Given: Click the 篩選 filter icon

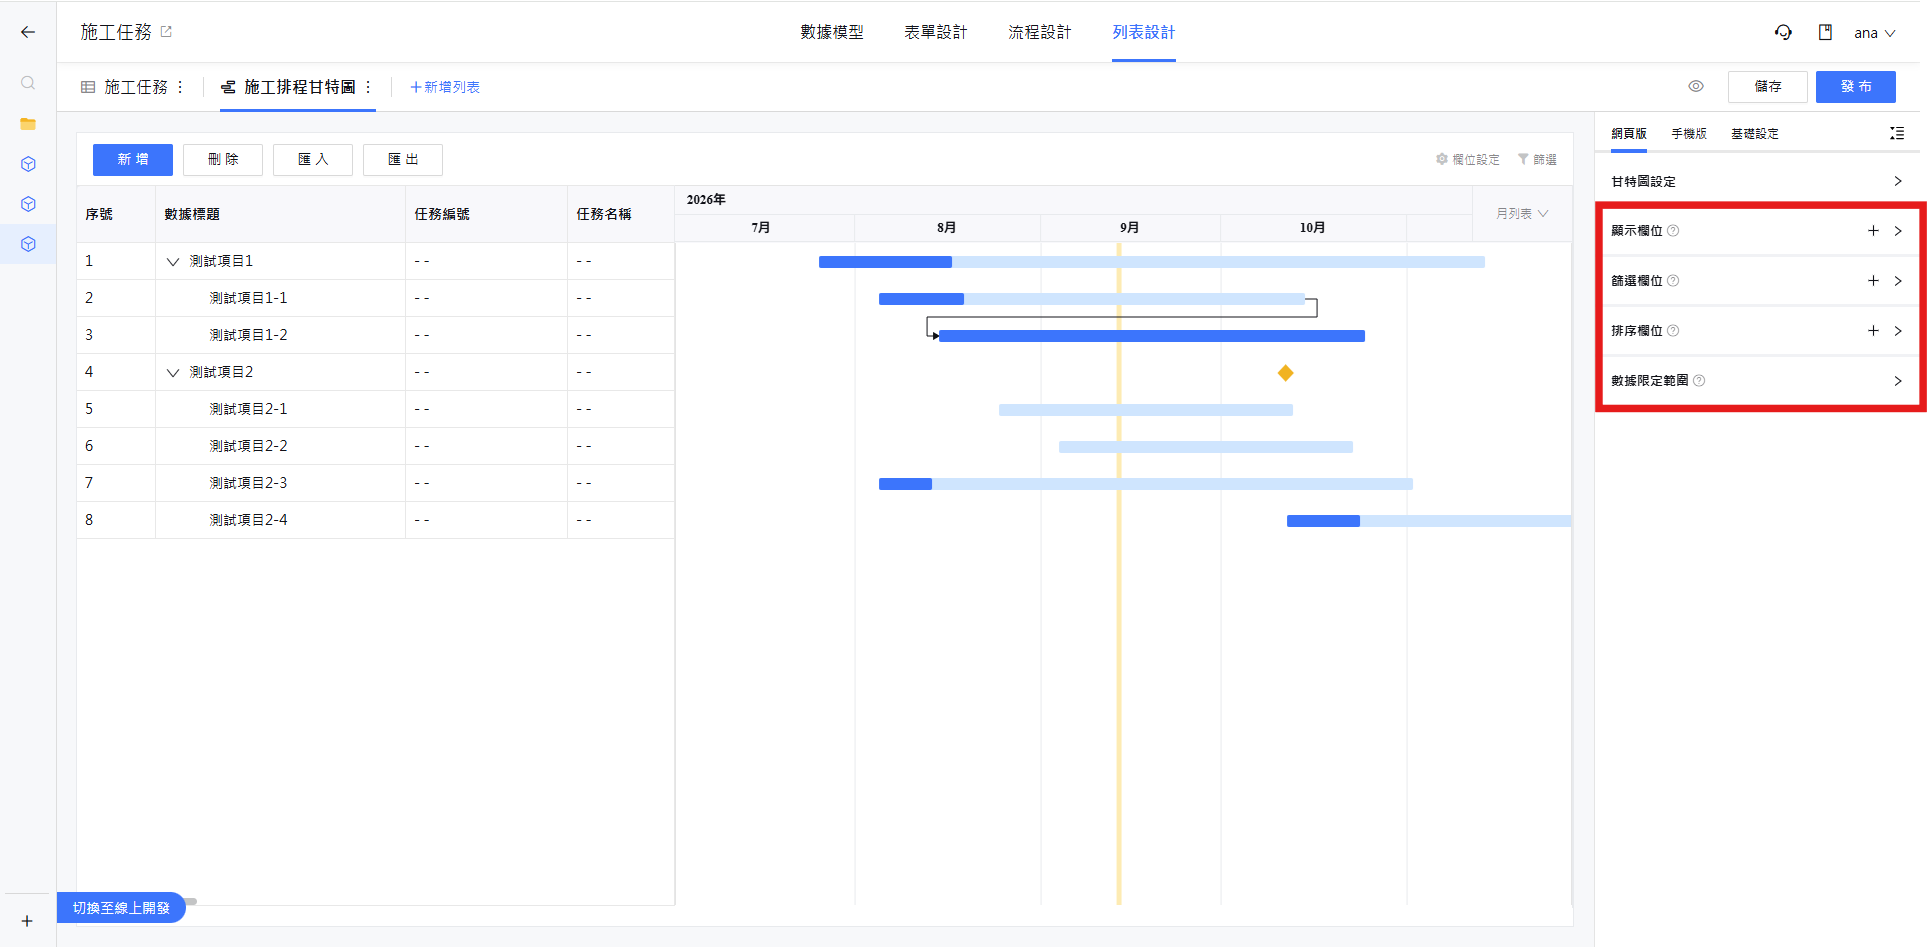Looking at the screenshot, I should click(x=1523, y=159).
